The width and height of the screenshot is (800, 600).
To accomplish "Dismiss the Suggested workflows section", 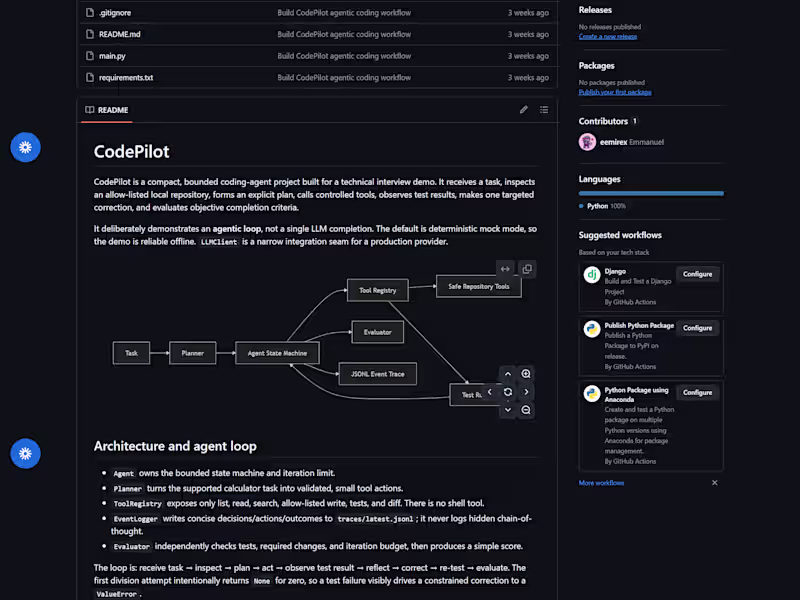I will click(715, 483).
